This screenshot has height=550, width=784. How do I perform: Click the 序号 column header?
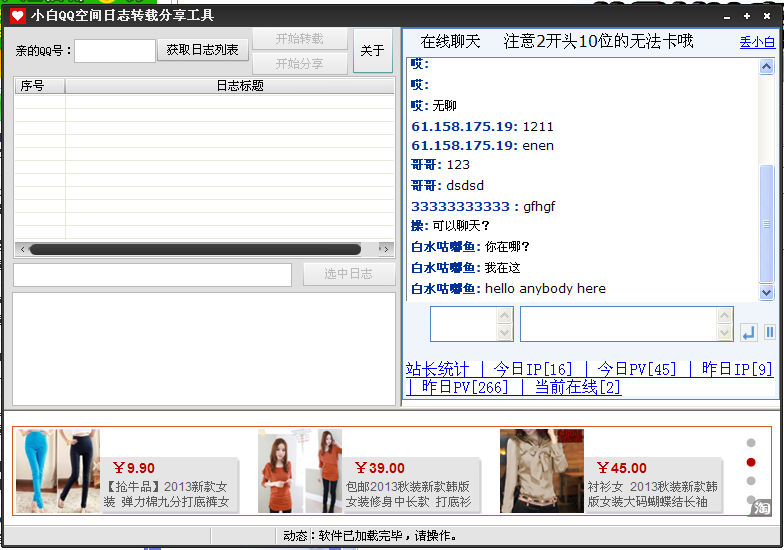[x=40, y=86]
